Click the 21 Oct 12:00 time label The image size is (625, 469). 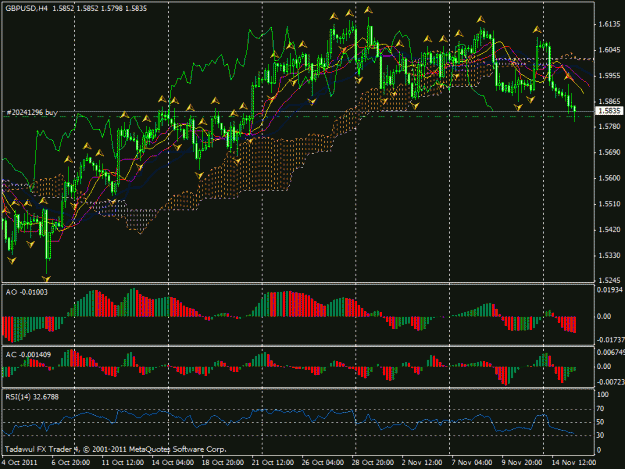[x=273, y=463]
